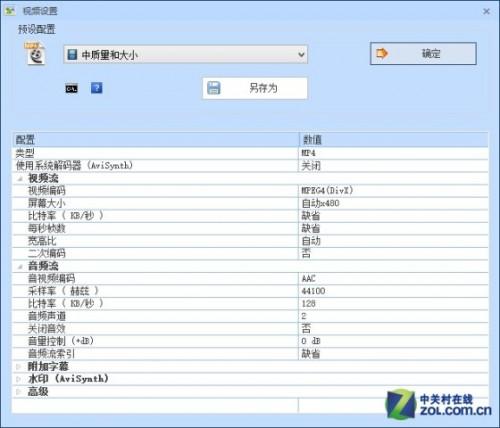Select the 类型 row value MP4
500x428 pixels.
pos(309,153)
